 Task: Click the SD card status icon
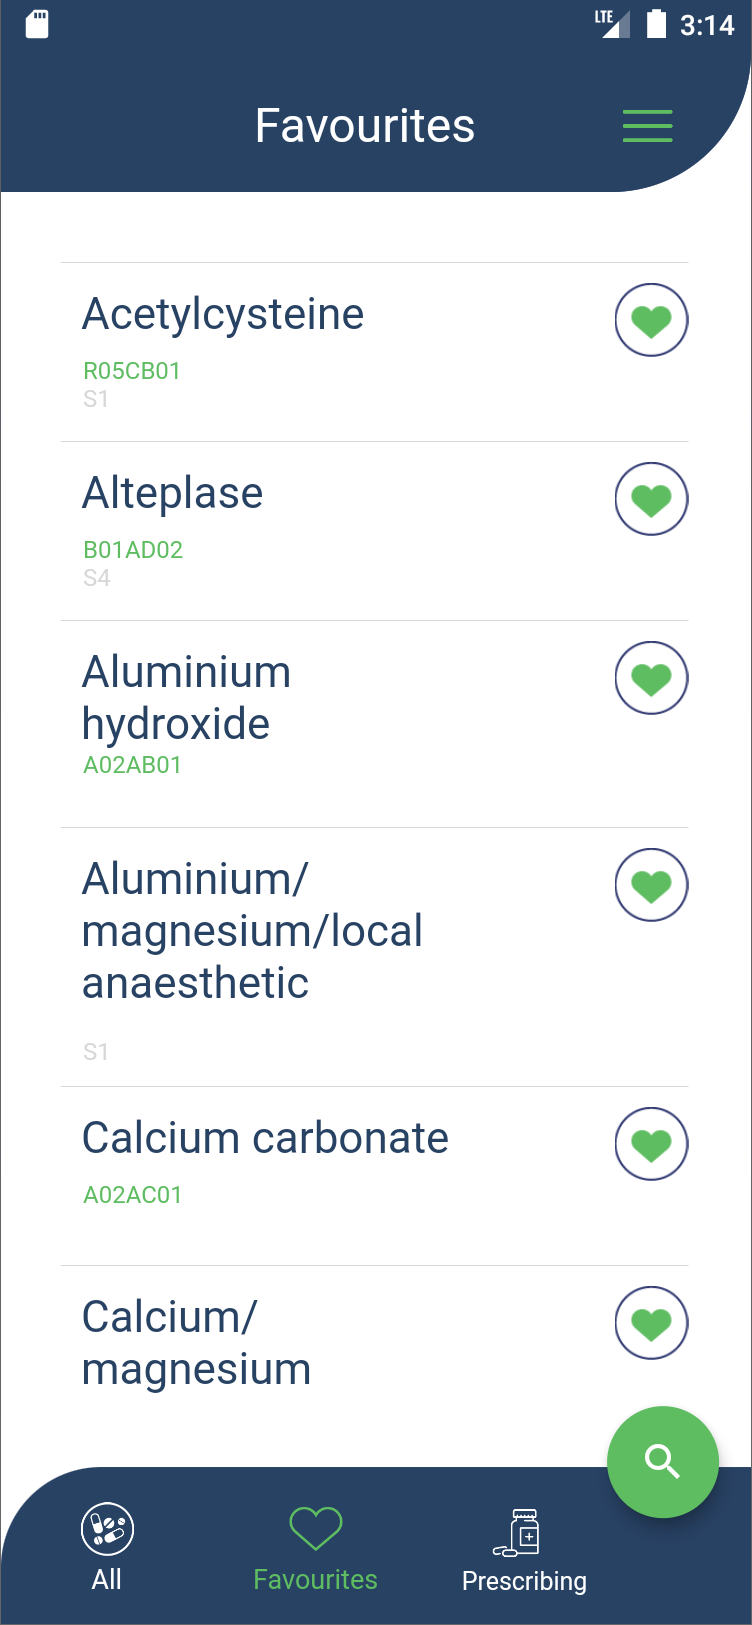click(x=37, y=24)
